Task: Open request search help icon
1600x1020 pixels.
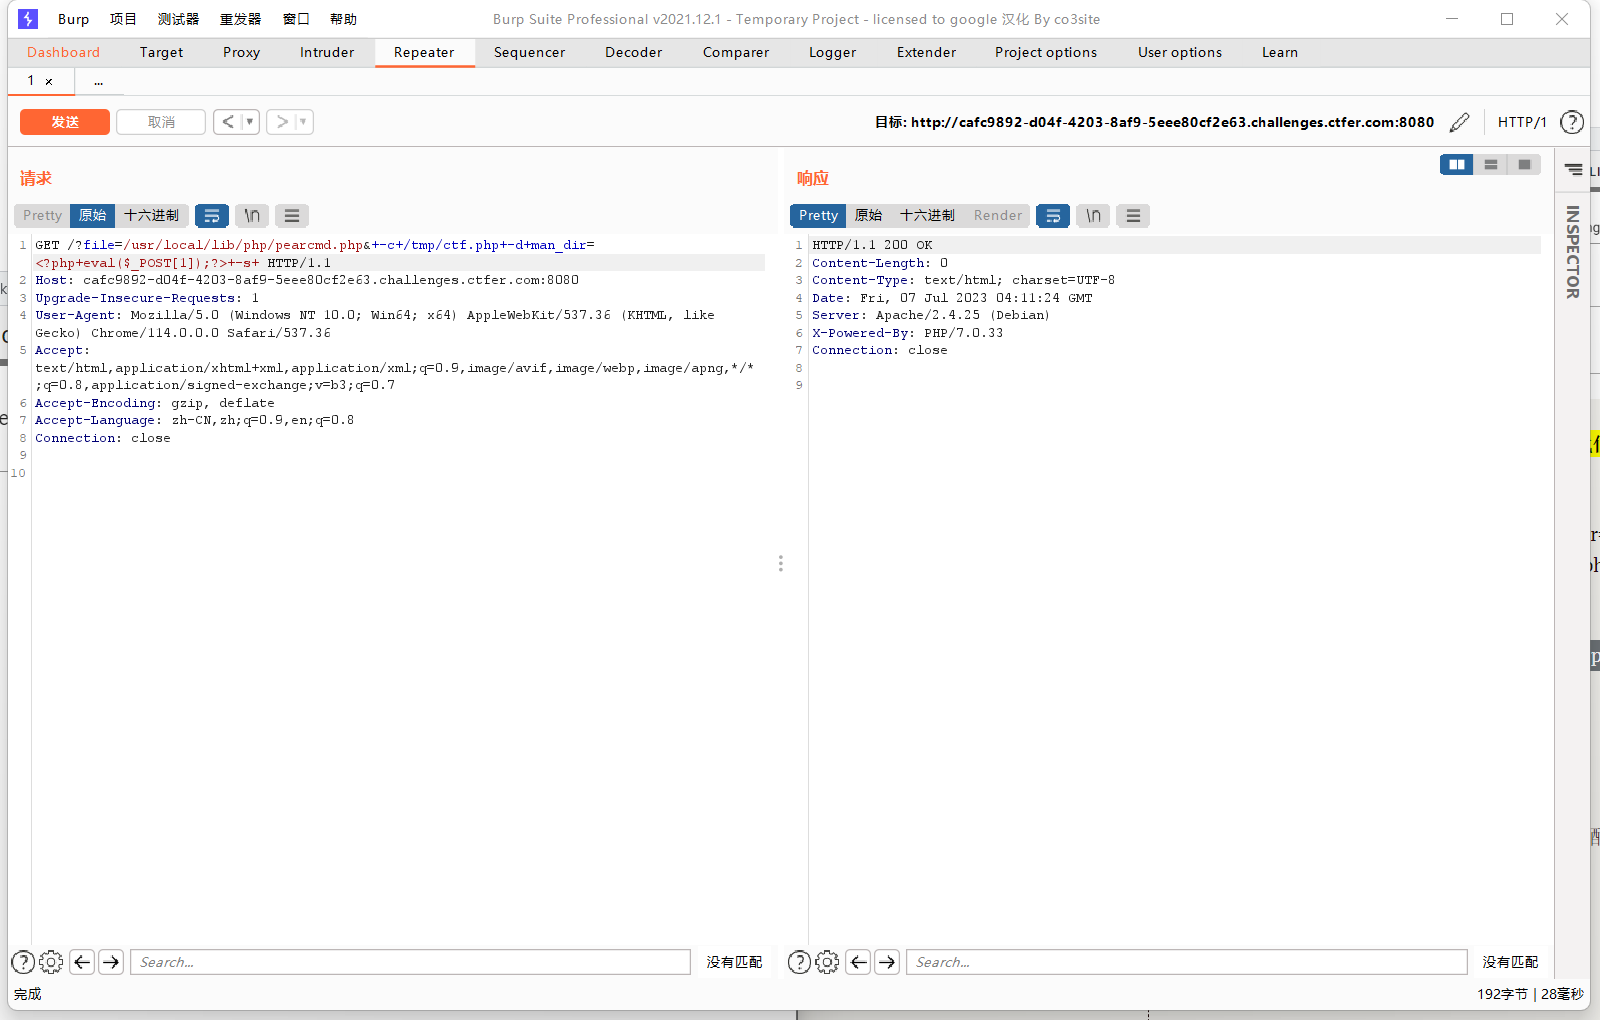Action: click(x=23, y=962)
